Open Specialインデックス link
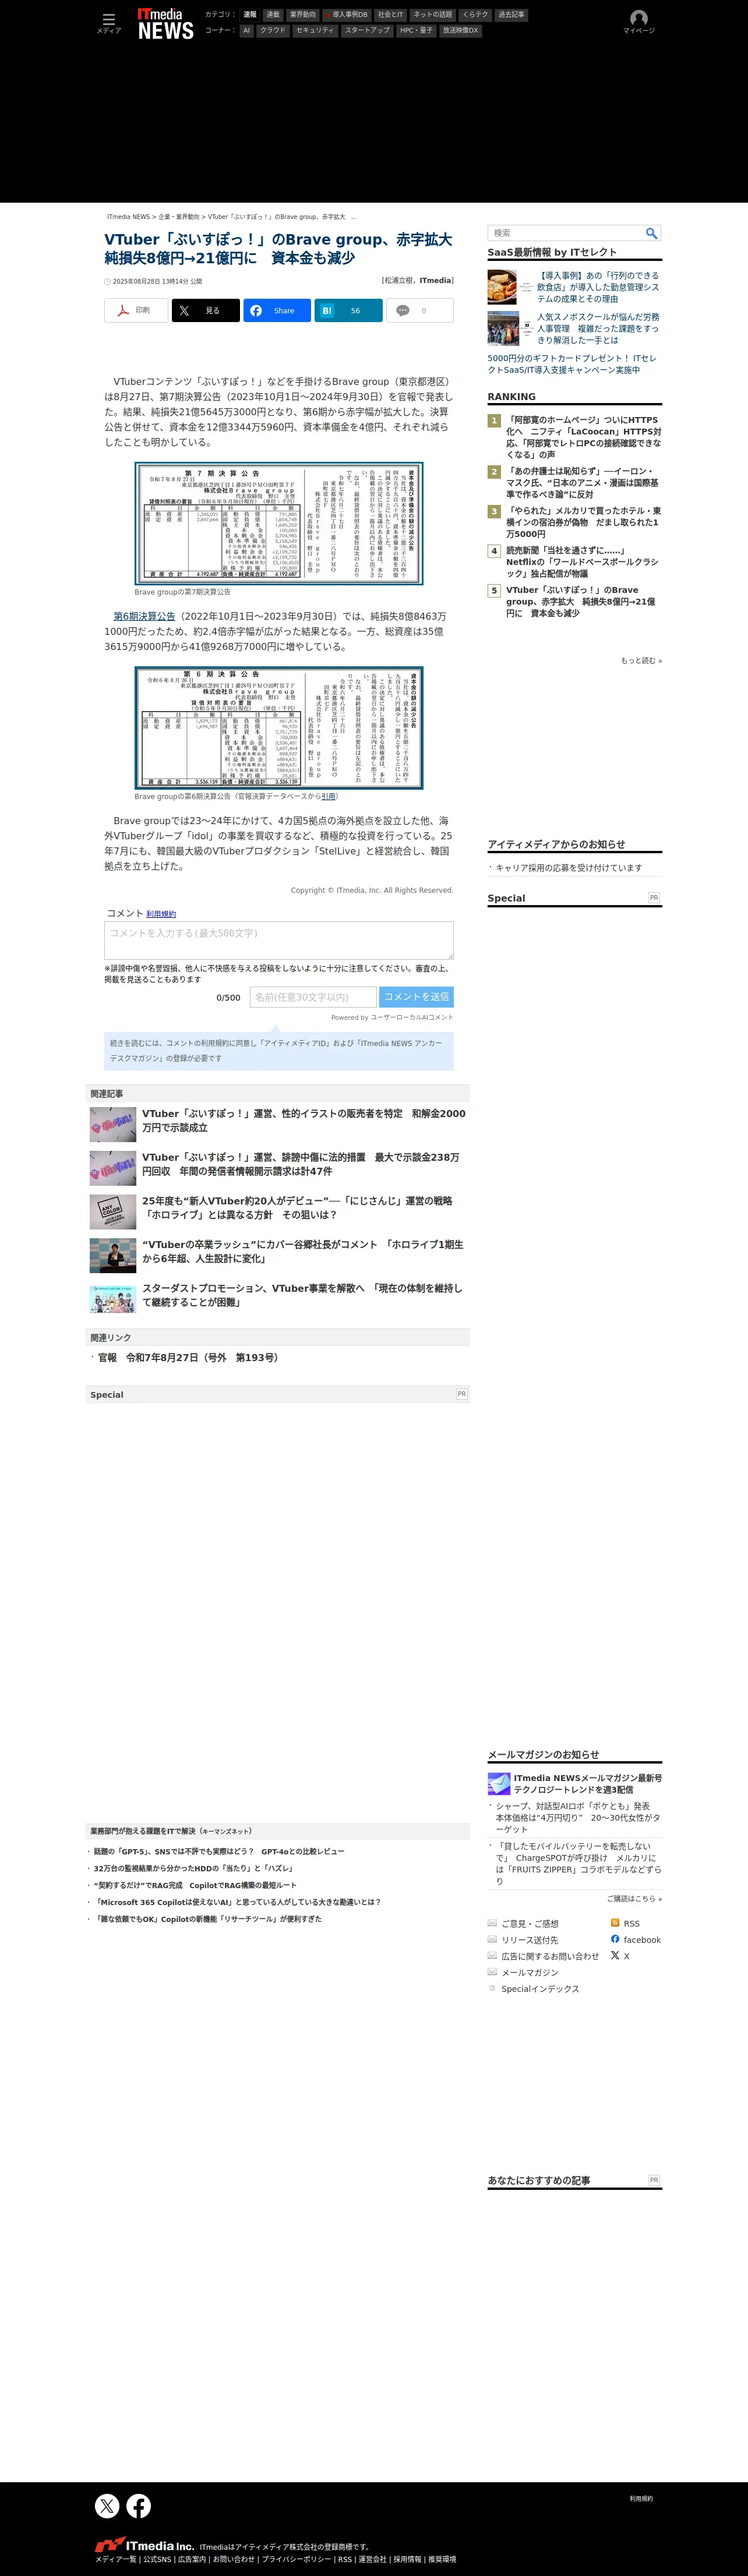This screenshot has height=2576, width=748. [540, 1989]
